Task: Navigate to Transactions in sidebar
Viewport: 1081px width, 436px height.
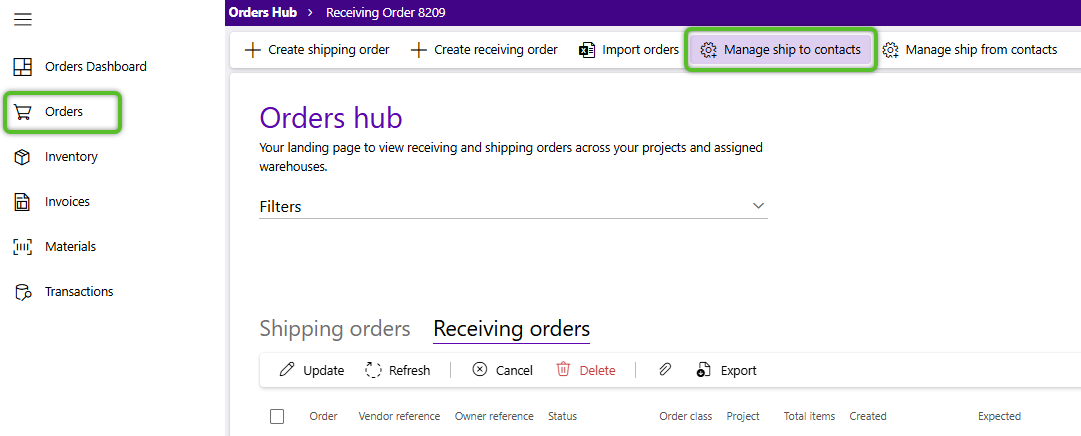Action: click(78, 292)
